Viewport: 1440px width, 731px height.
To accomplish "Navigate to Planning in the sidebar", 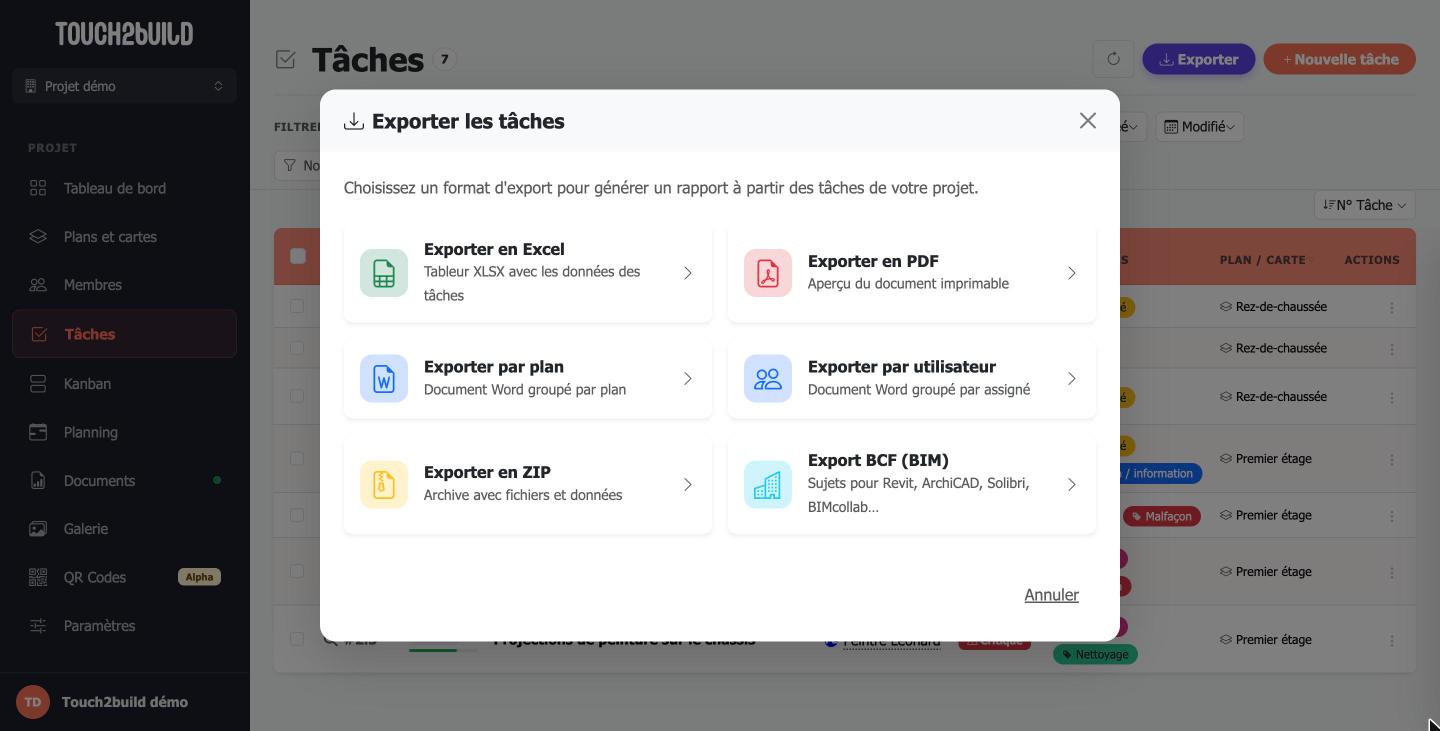I will (125, 432).
